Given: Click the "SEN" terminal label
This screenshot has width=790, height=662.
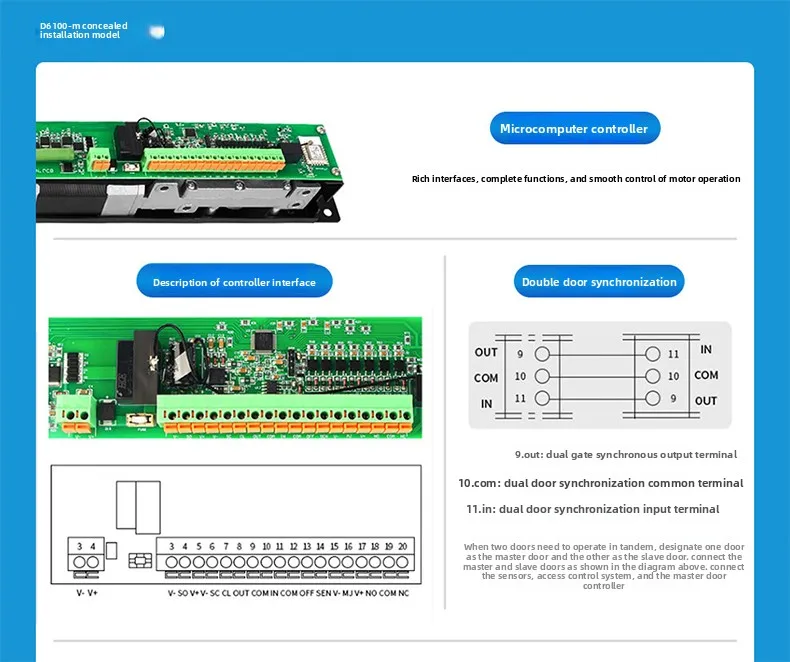Looking at the screenshot, I should click(323, 593).
